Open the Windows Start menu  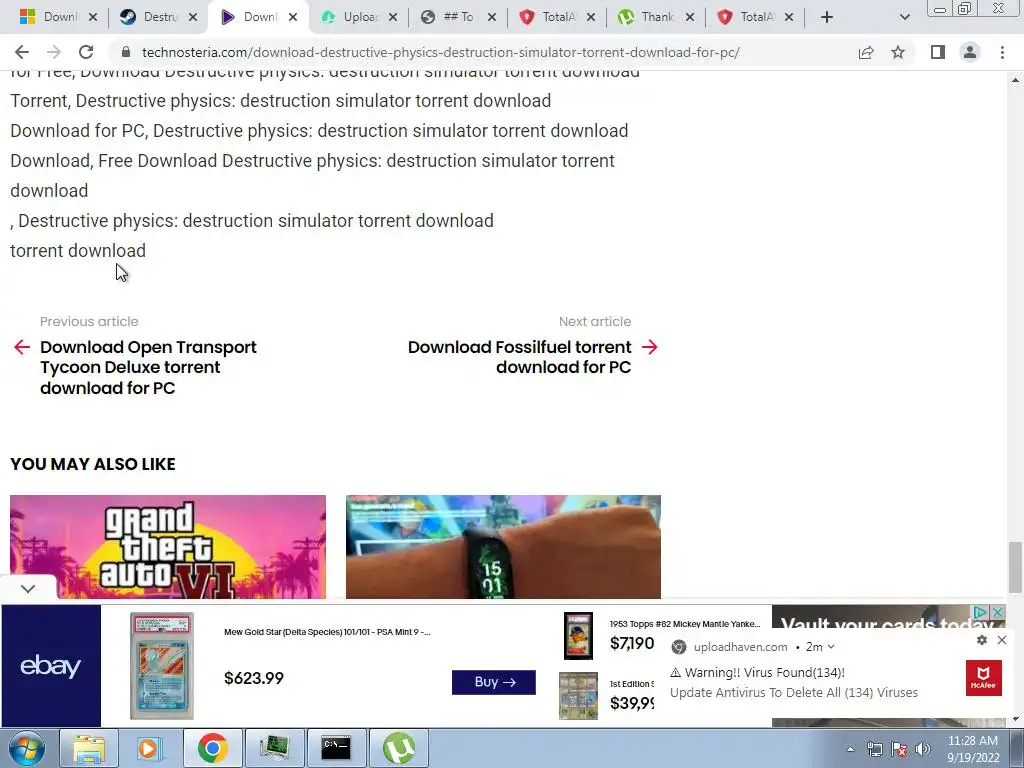pyautogui.click(x=27, y=748)
